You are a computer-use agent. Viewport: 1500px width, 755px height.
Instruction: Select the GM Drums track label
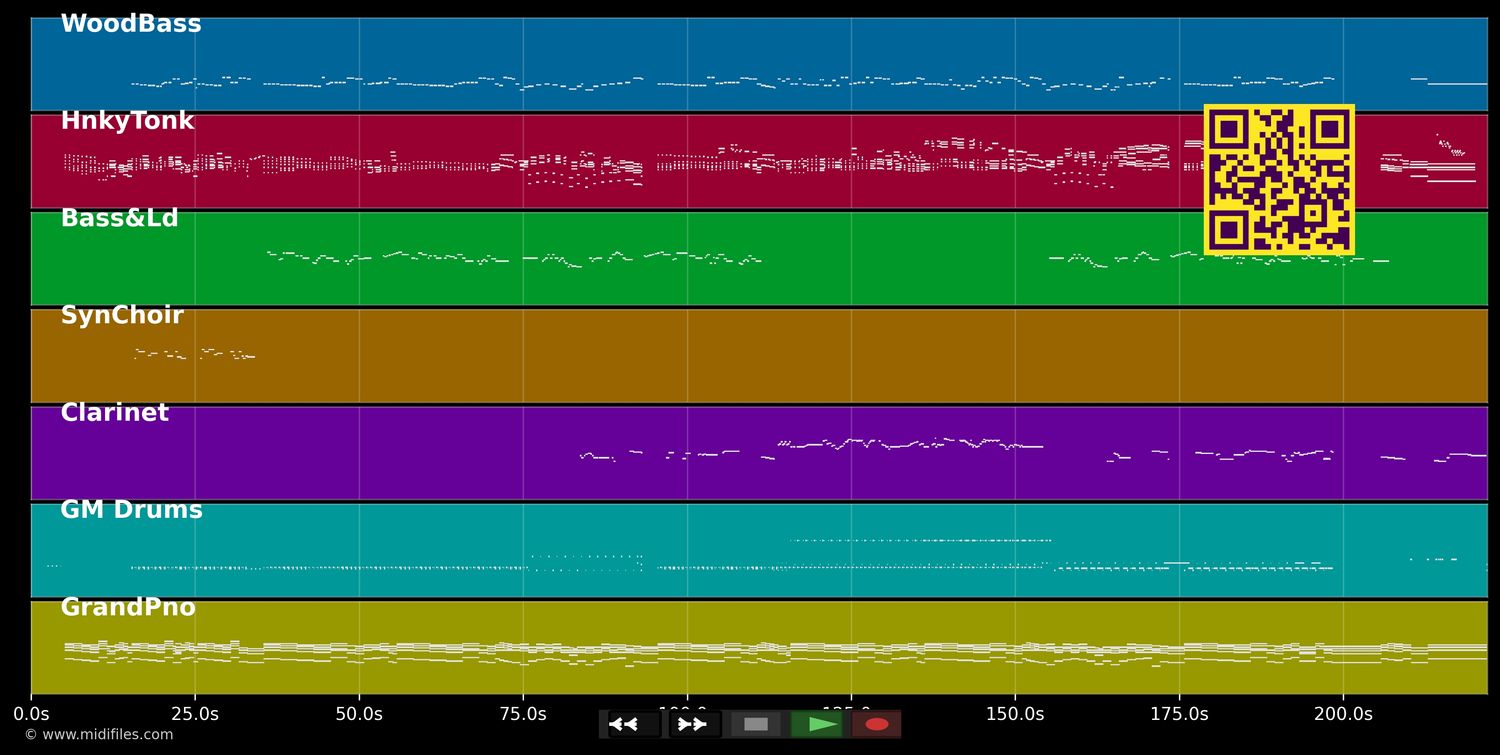pyautogui.click(x=131, y=510)
